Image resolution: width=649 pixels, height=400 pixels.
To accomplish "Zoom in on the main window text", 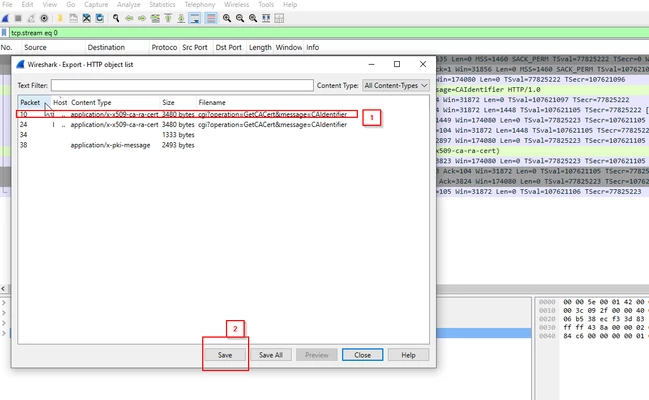I will click(227, 18).
